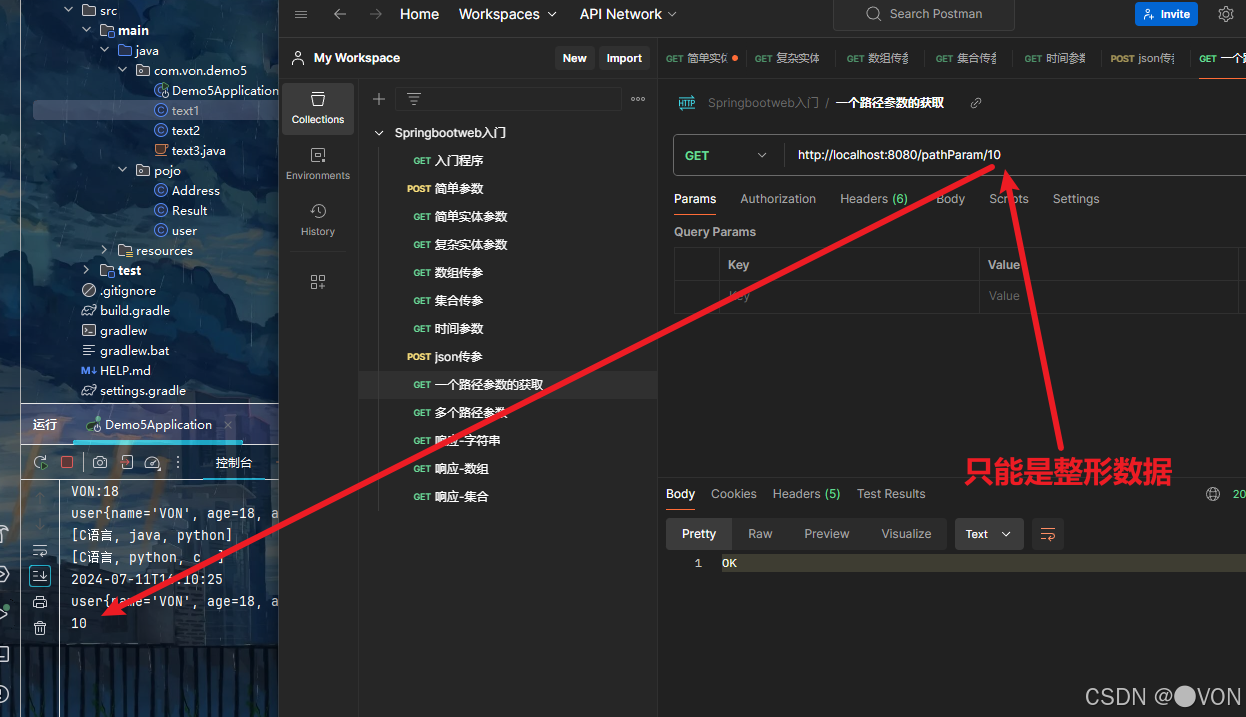
Task: Close the Demo5Application run tab
Action: (230, 425)
